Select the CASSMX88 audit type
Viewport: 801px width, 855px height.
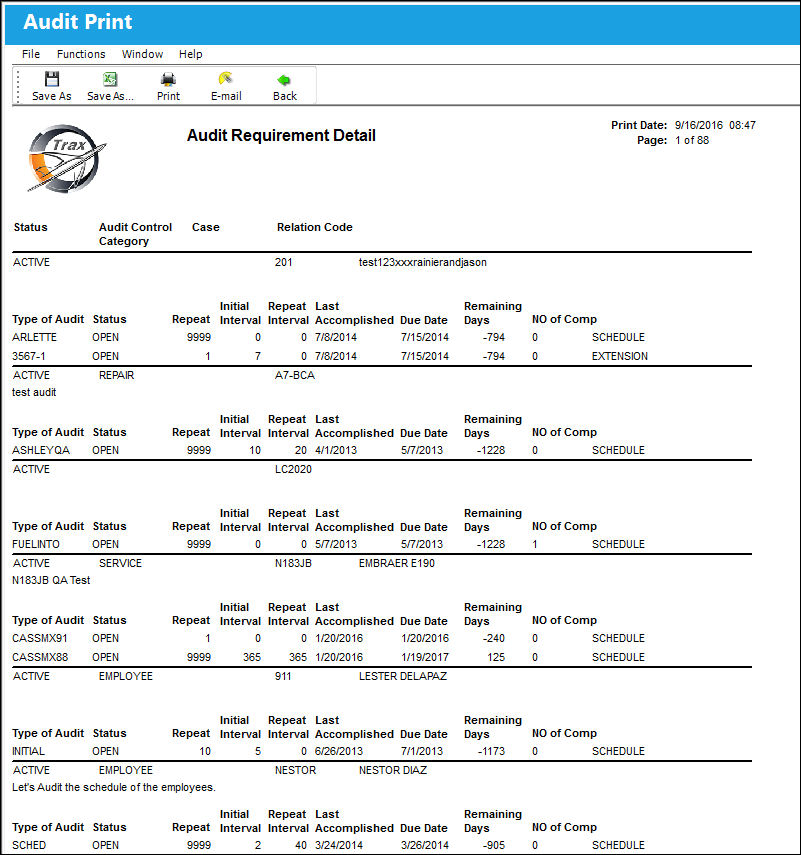pos(40,657)
